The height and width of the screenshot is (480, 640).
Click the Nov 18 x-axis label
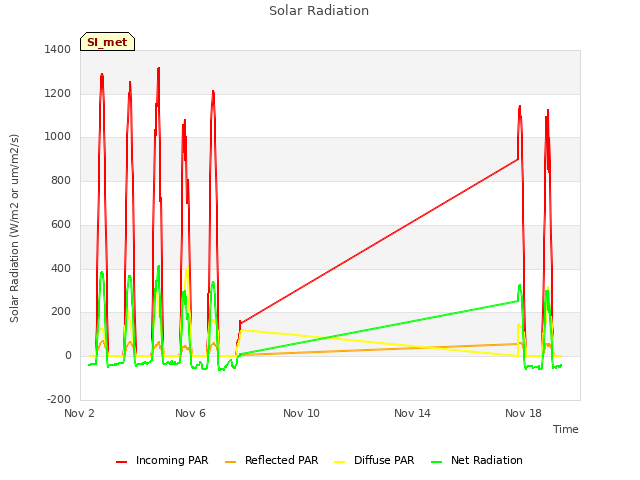[x=523, y=413]
